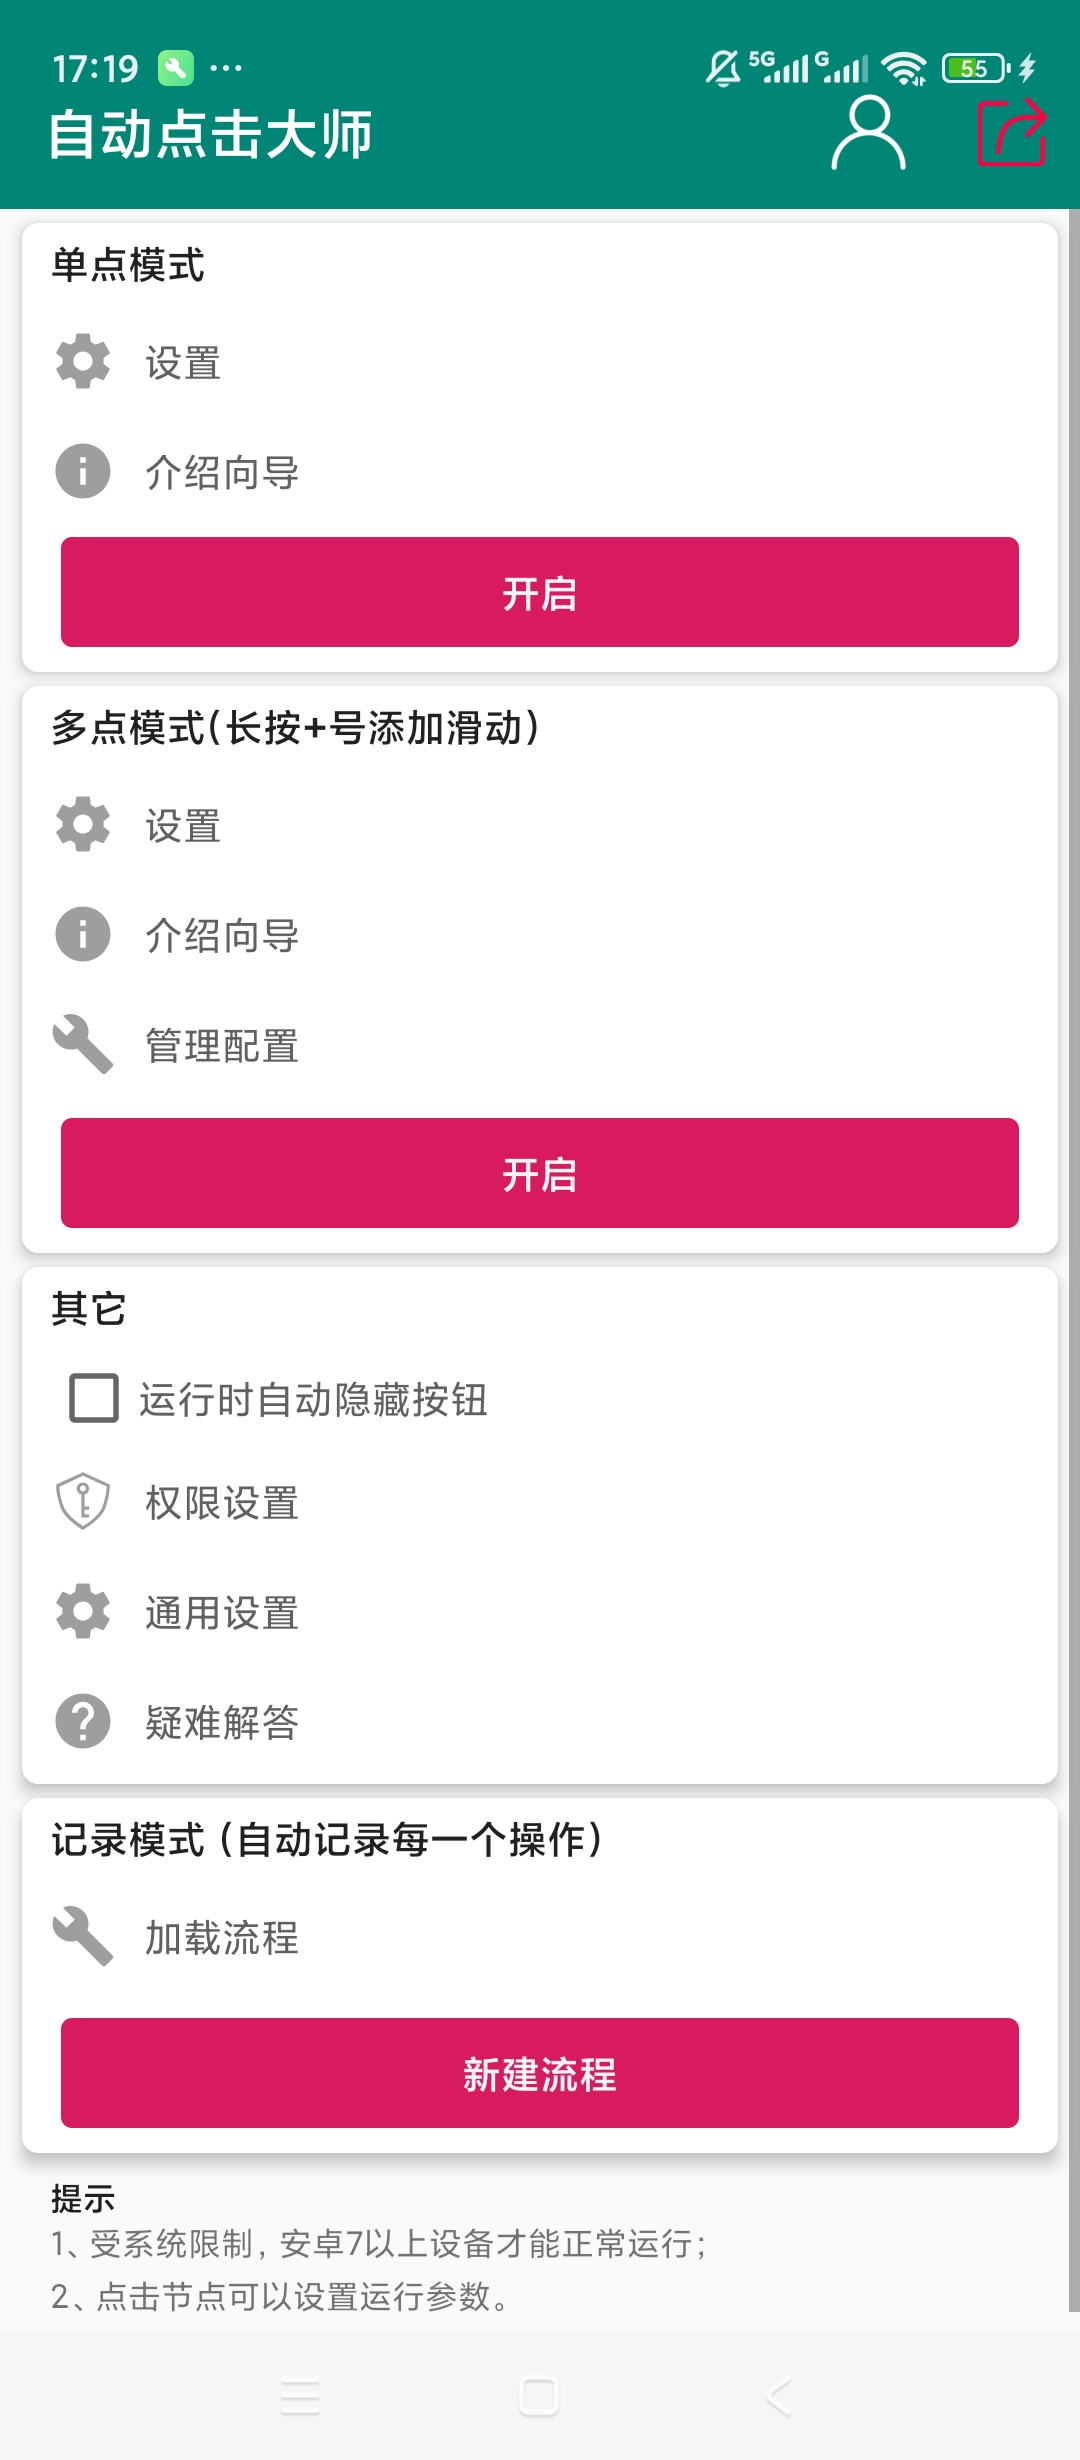Tap Android back navigation button
1080x2460 pixels.
780,2397
